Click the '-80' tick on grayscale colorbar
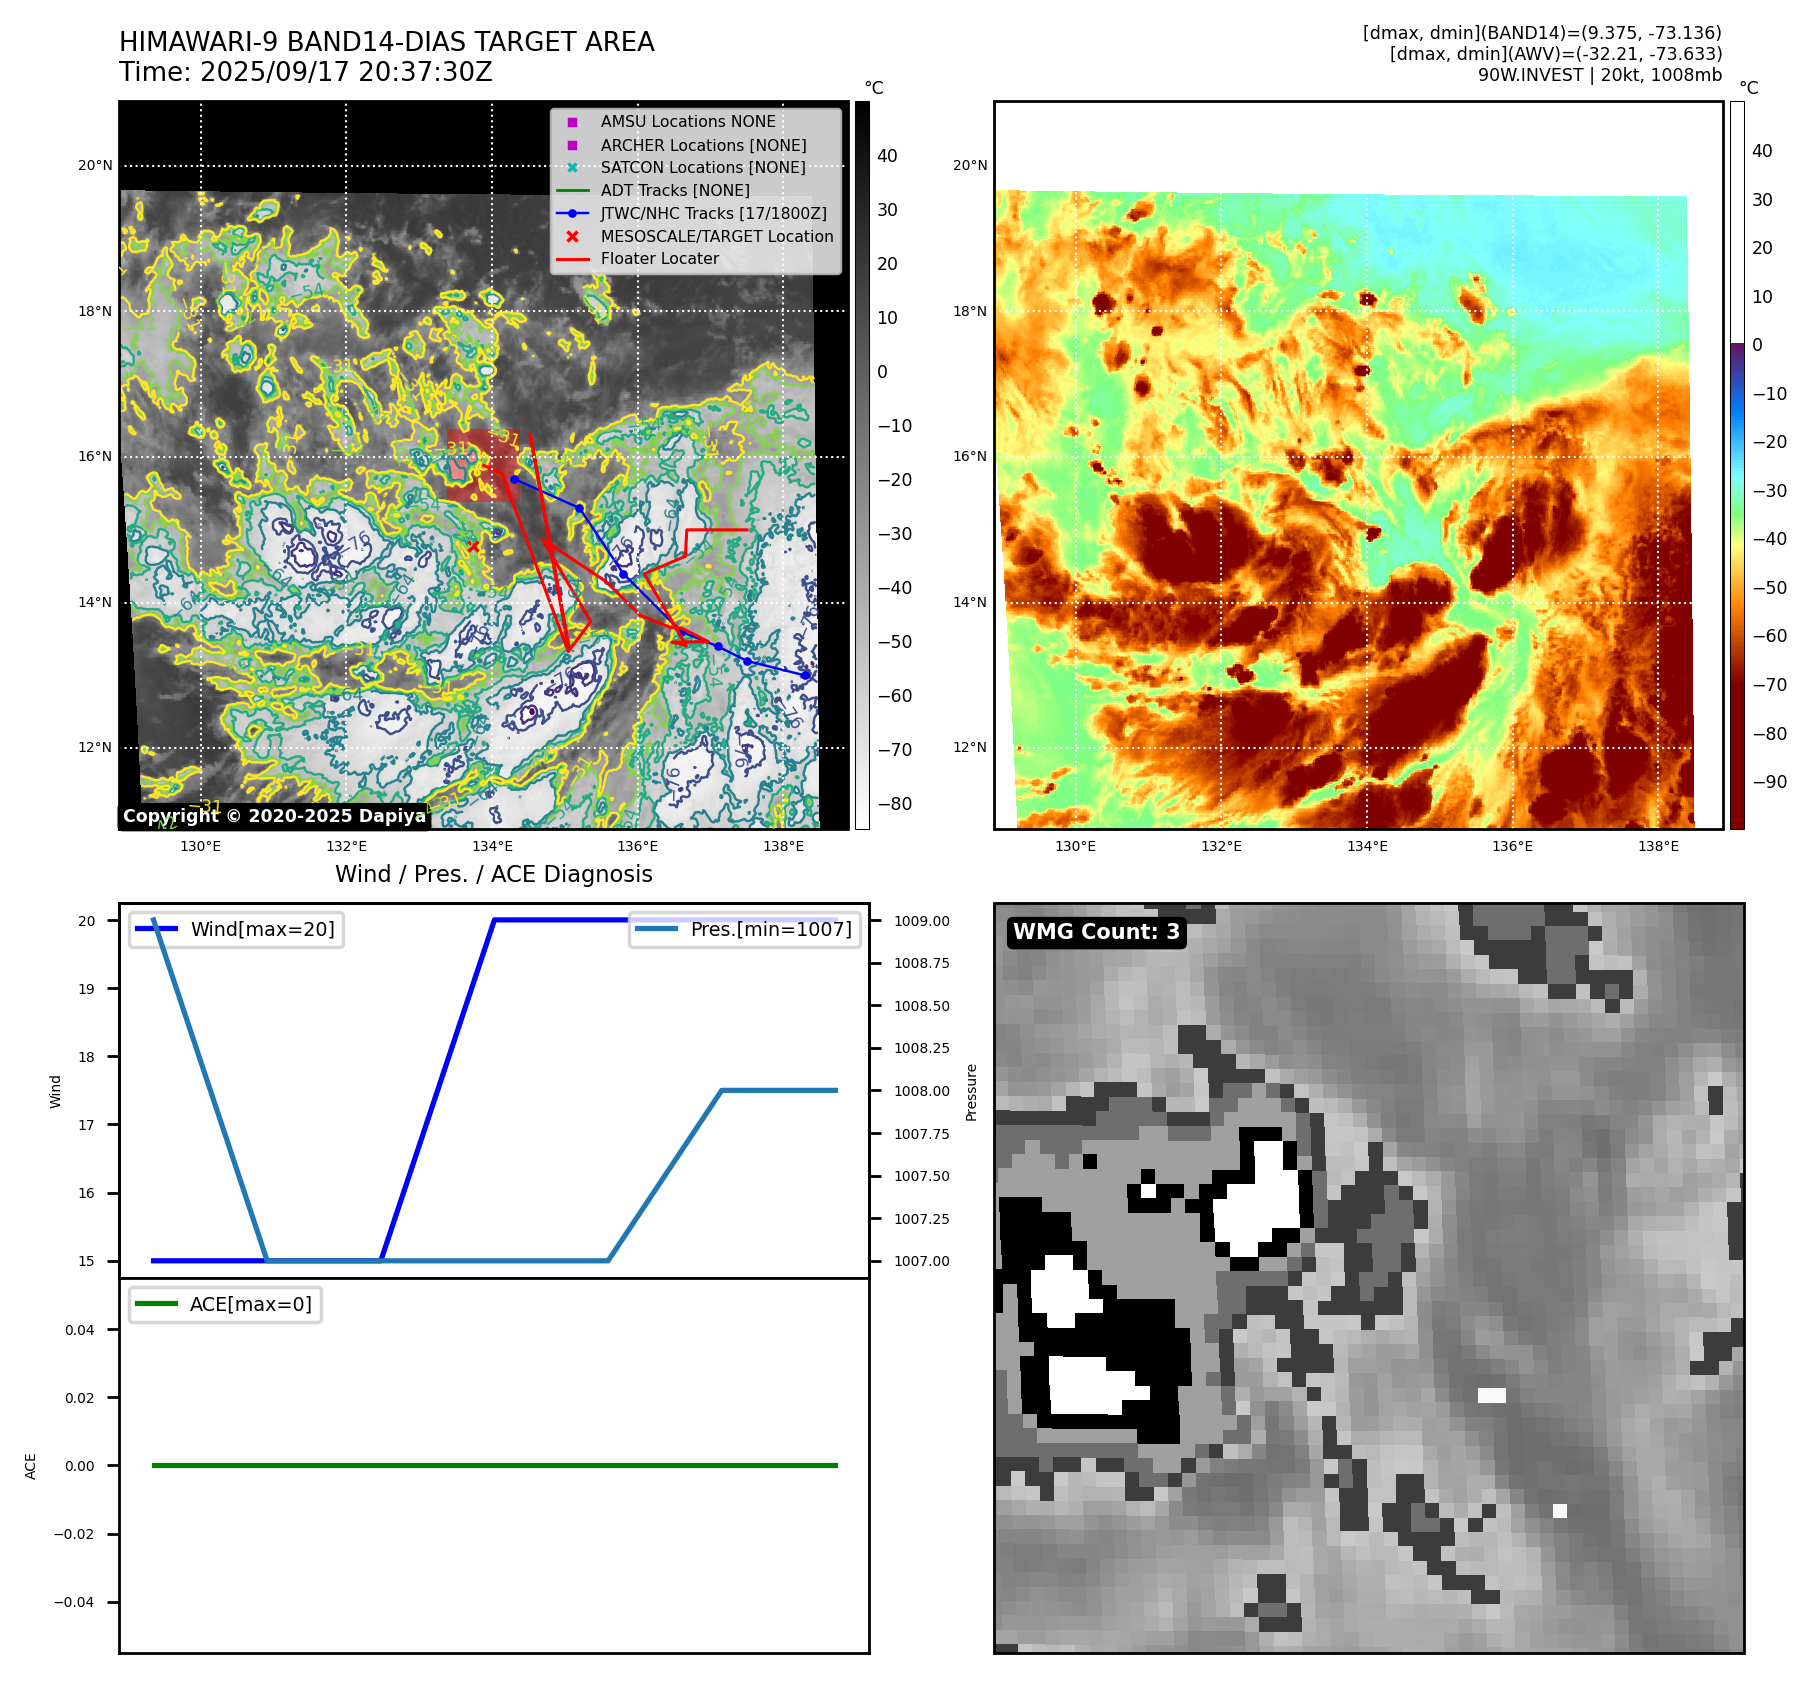The height and width of the screenshot is (1690, 1813). (x=894, y=803)
